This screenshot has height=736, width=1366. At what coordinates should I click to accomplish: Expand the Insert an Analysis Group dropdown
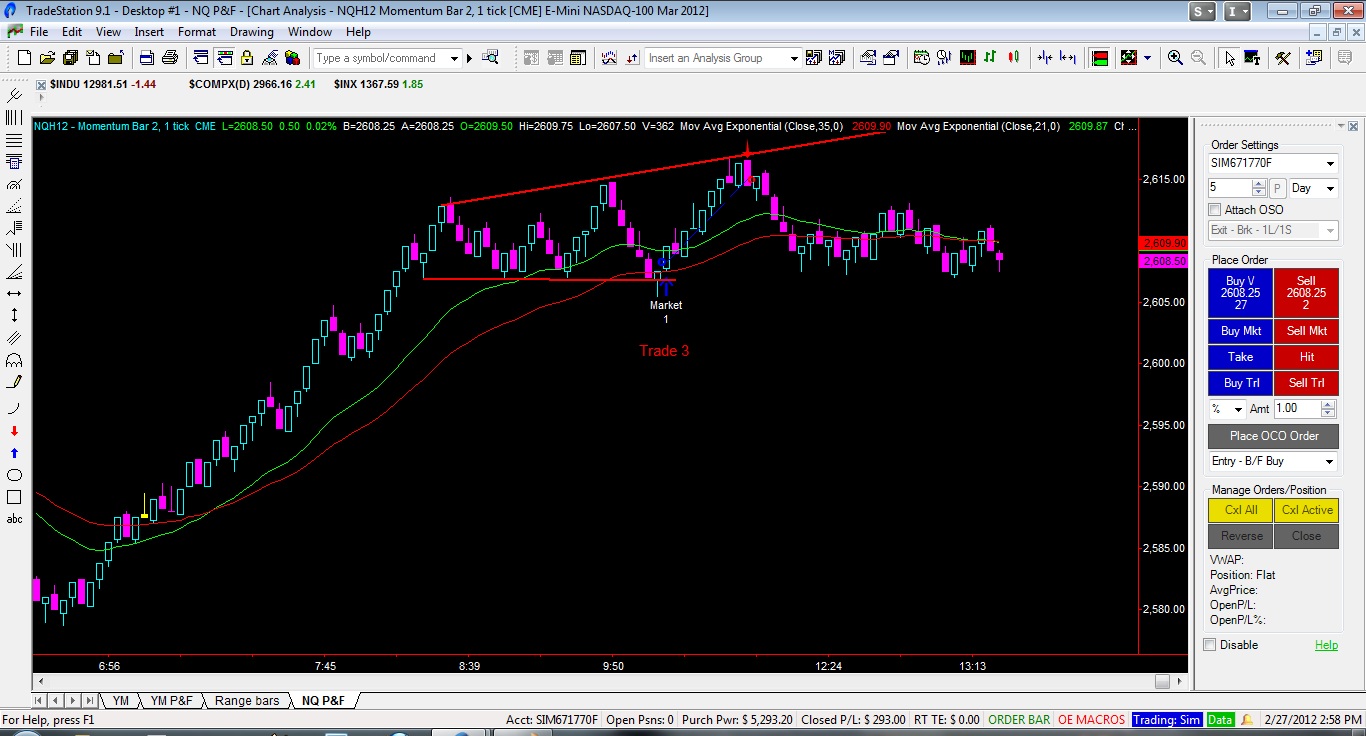(x=794, y=58)
